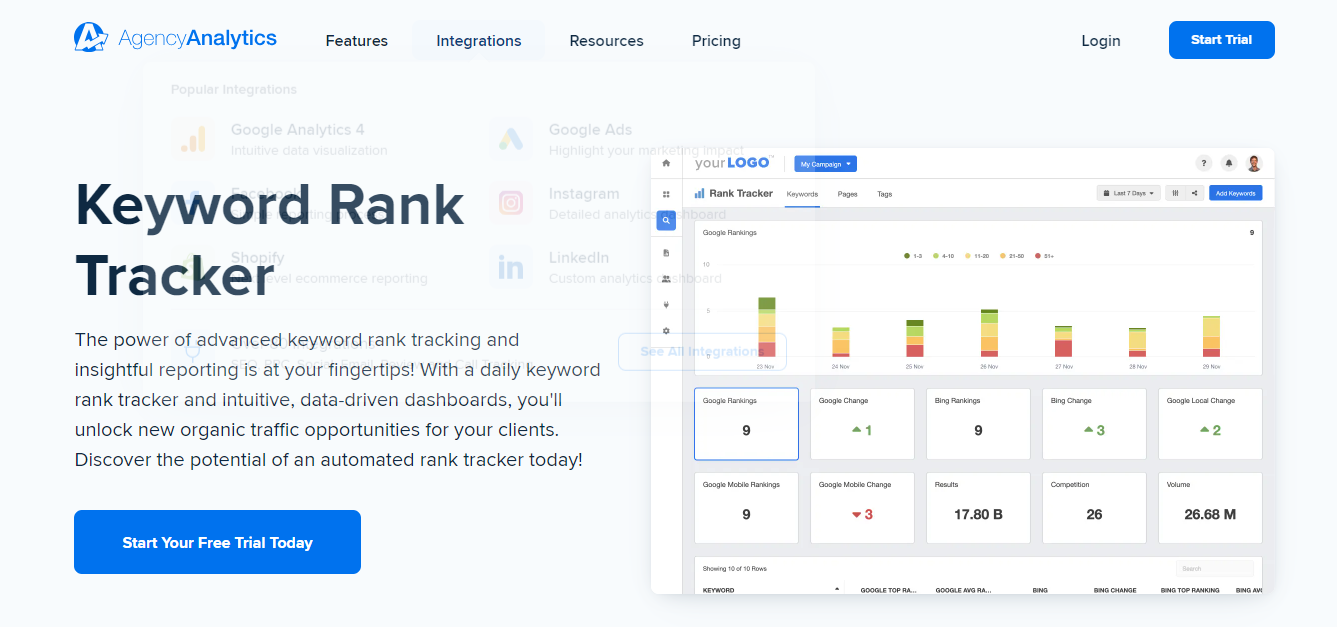Select the Volume stat card
1337x627 pixels.
coord(1210,508)
